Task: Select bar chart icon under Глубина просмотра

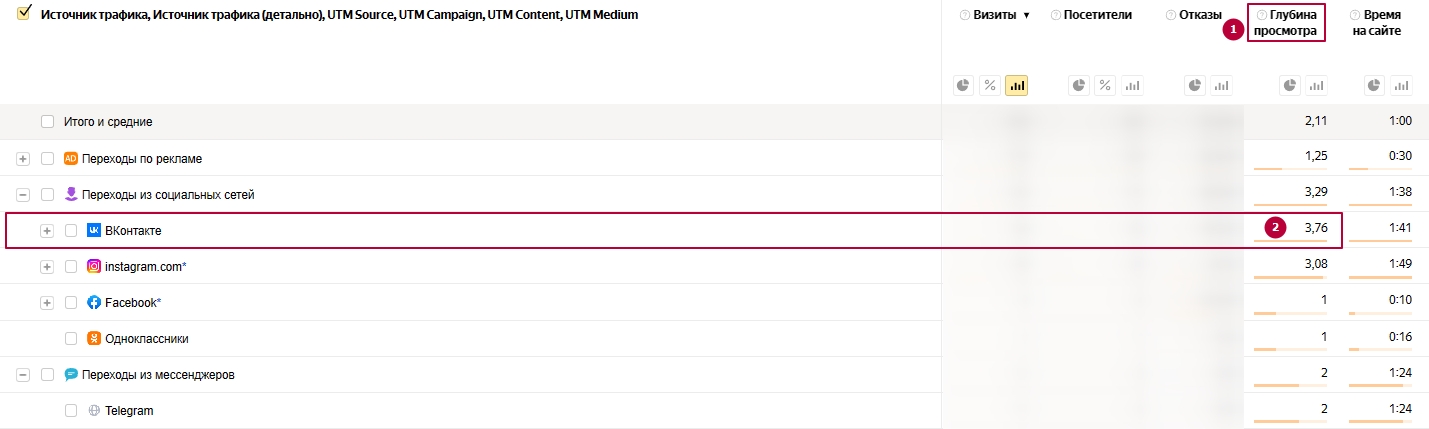Action: (1317, 86)
